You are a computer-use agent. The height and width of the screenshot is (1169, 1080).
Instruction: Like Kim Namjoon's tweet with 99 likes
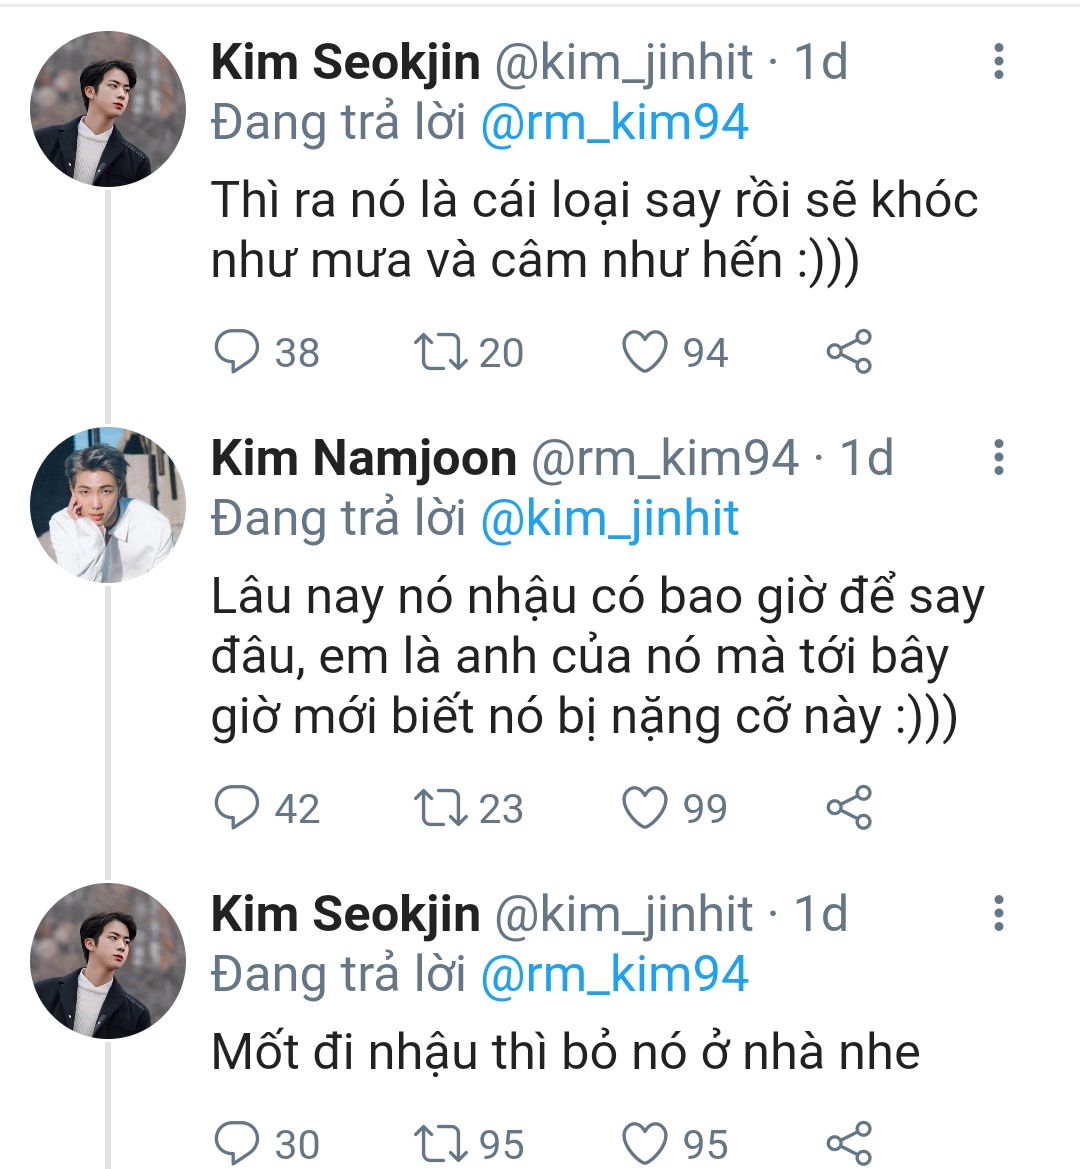point(645,808)
